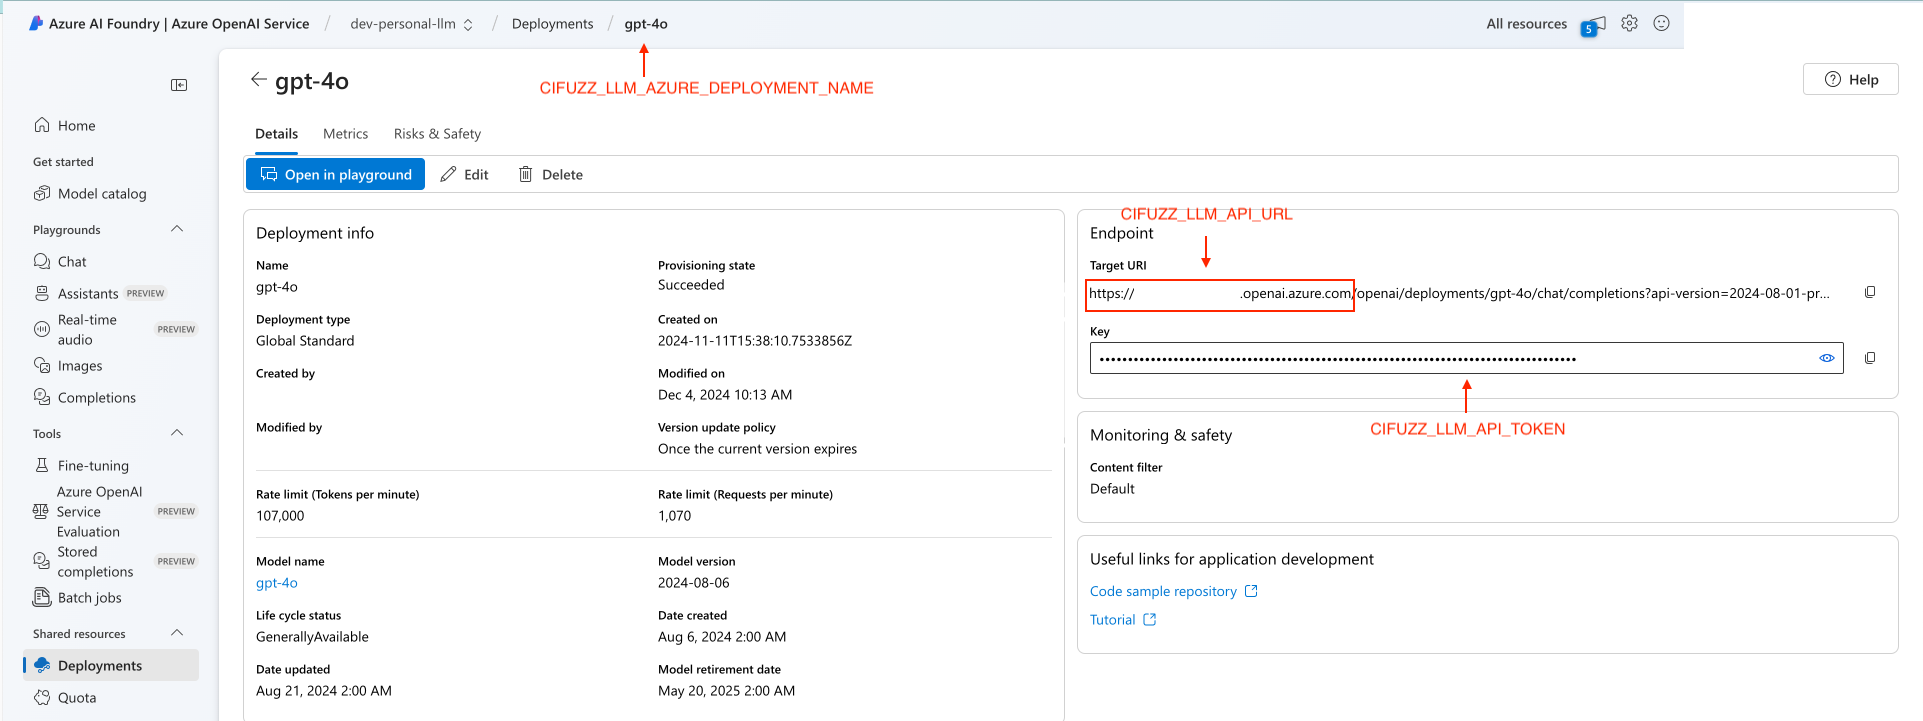Click the Delete deployment button
Viewport: 1923px width, 721px height.
[550, 174]
